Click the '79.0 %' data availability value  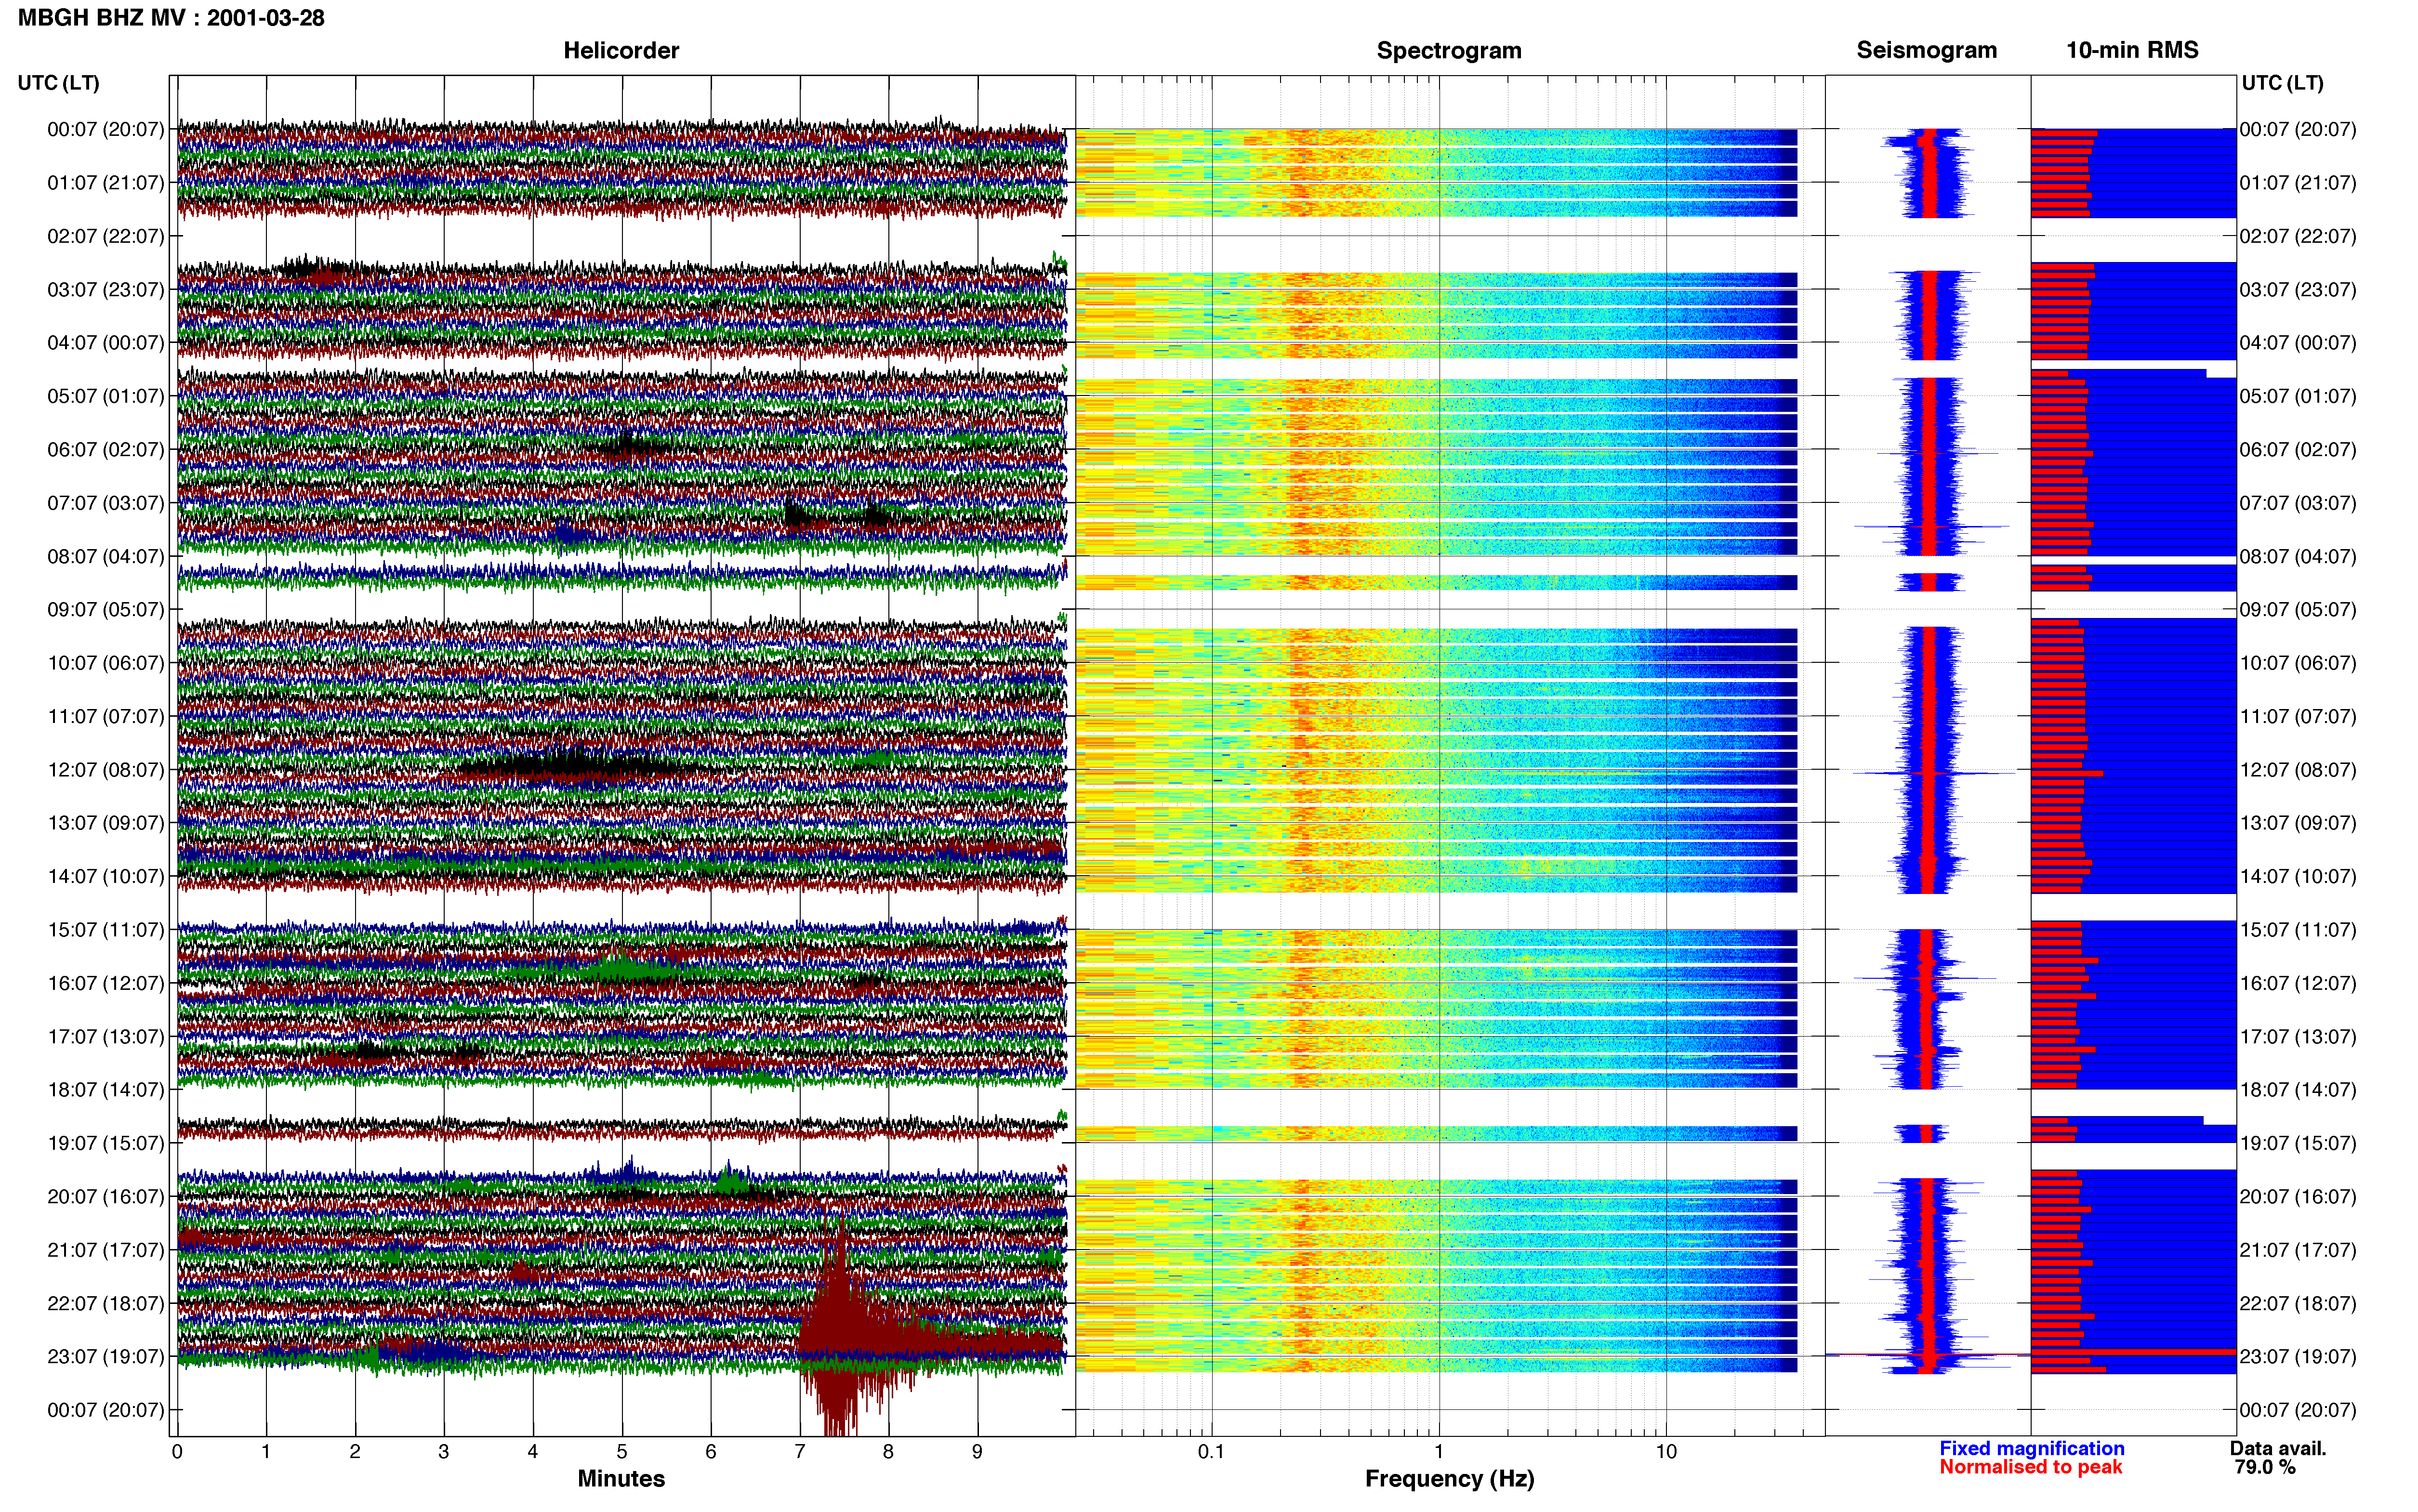[2265, 1467]
